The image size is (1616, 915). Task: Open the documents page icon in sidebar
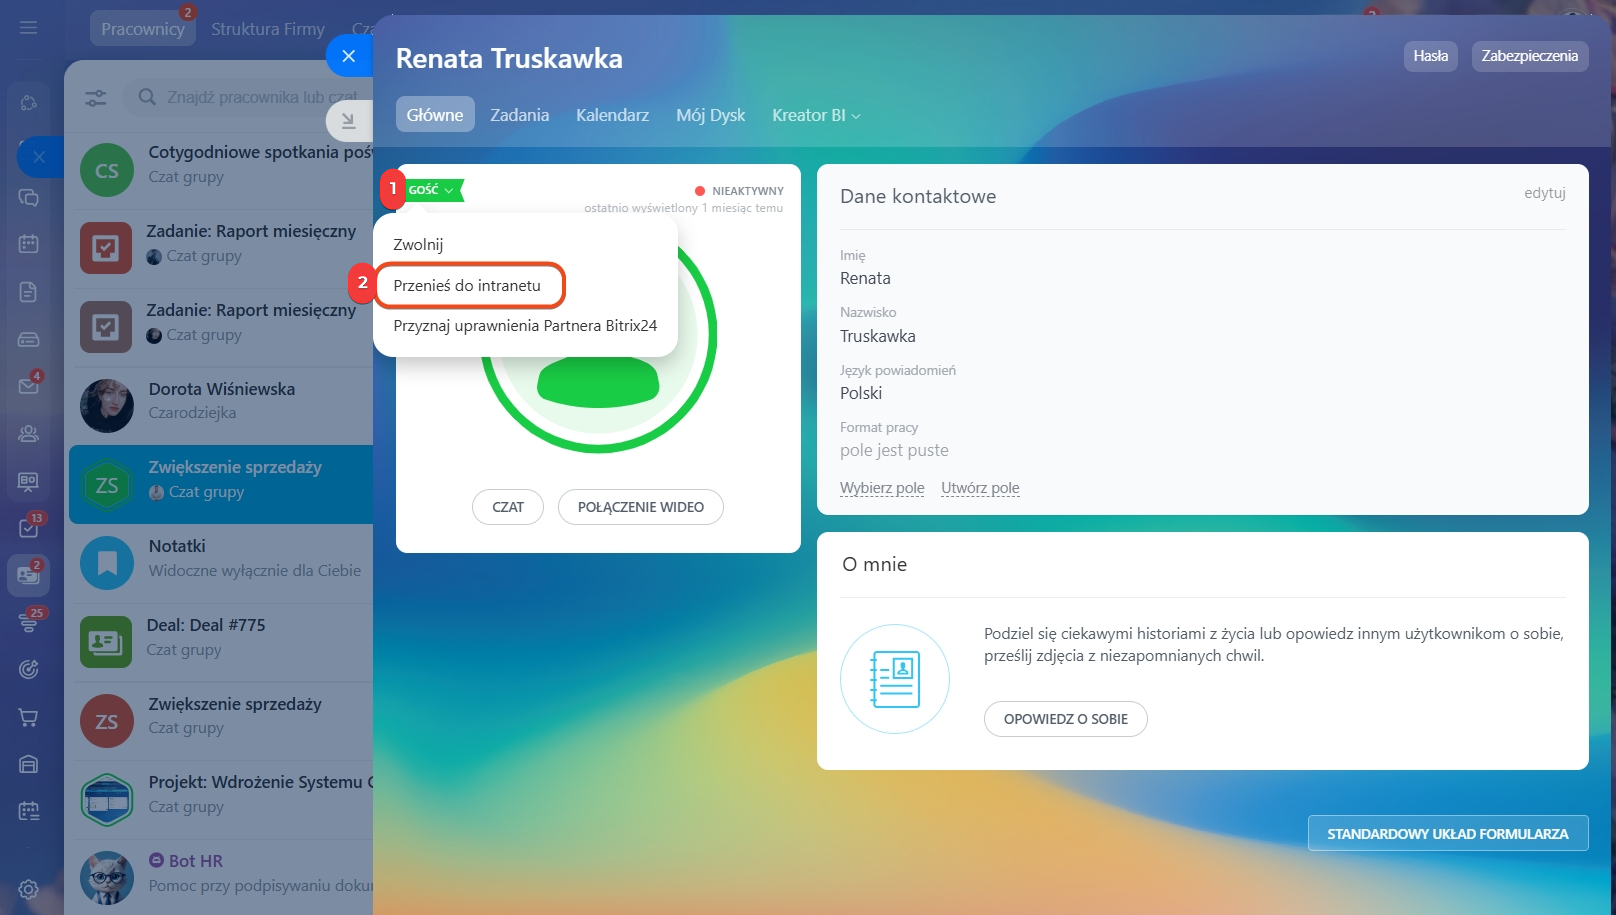[28, 292]
